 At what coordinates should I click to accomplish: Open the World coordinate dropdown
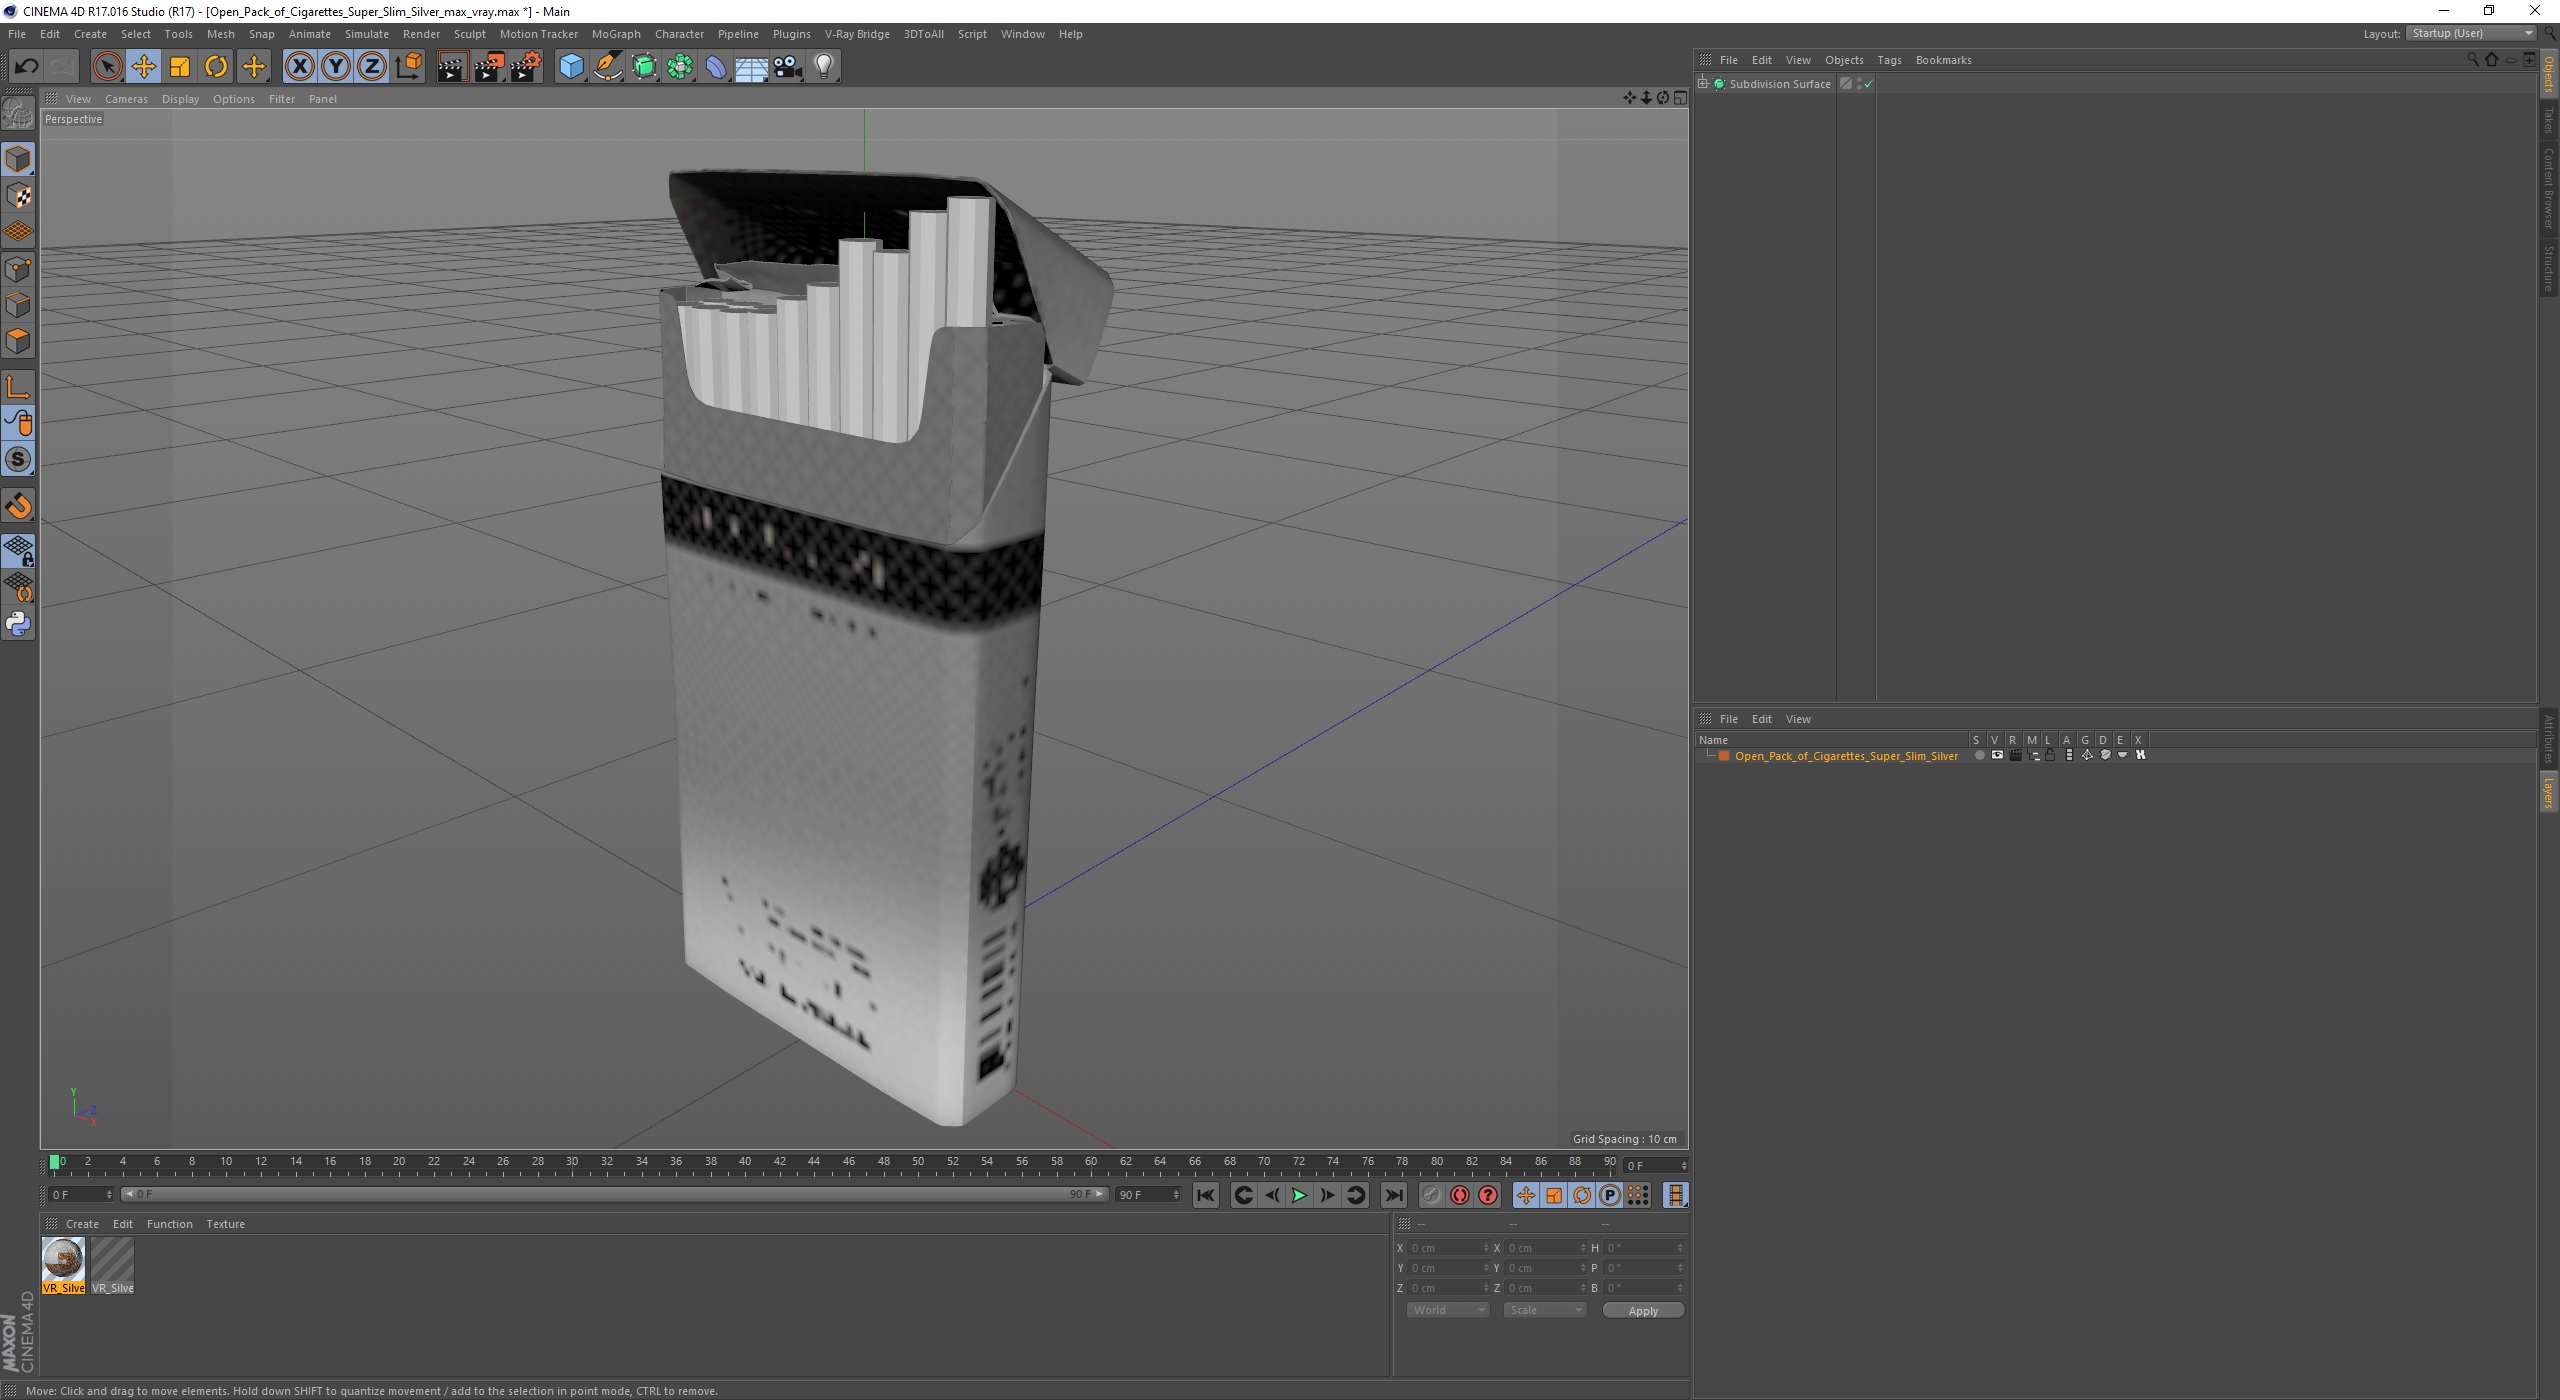click(1447, 1310)
